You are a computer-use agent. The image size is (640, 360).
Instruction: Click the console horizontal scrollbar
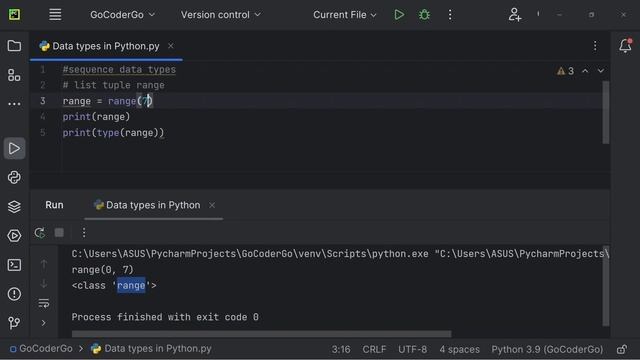(262, 334)
